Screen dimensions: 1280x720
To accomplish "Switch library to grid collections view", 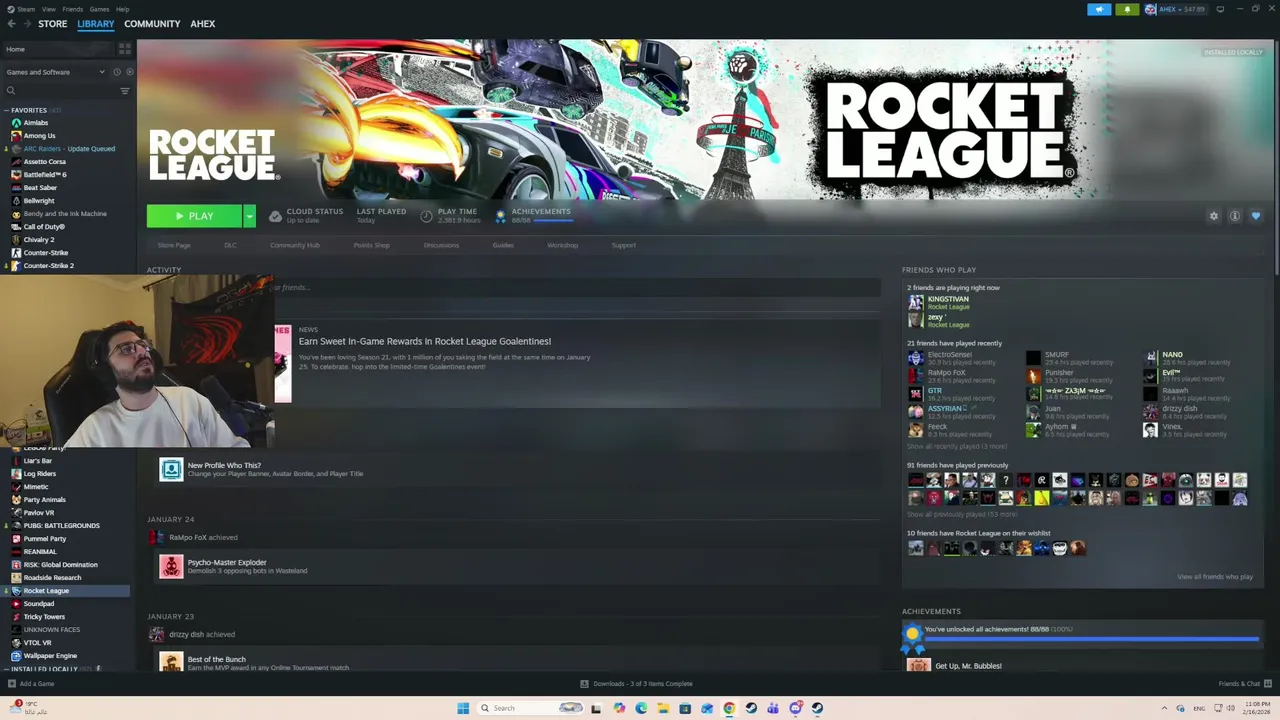I will coord(125,48).
